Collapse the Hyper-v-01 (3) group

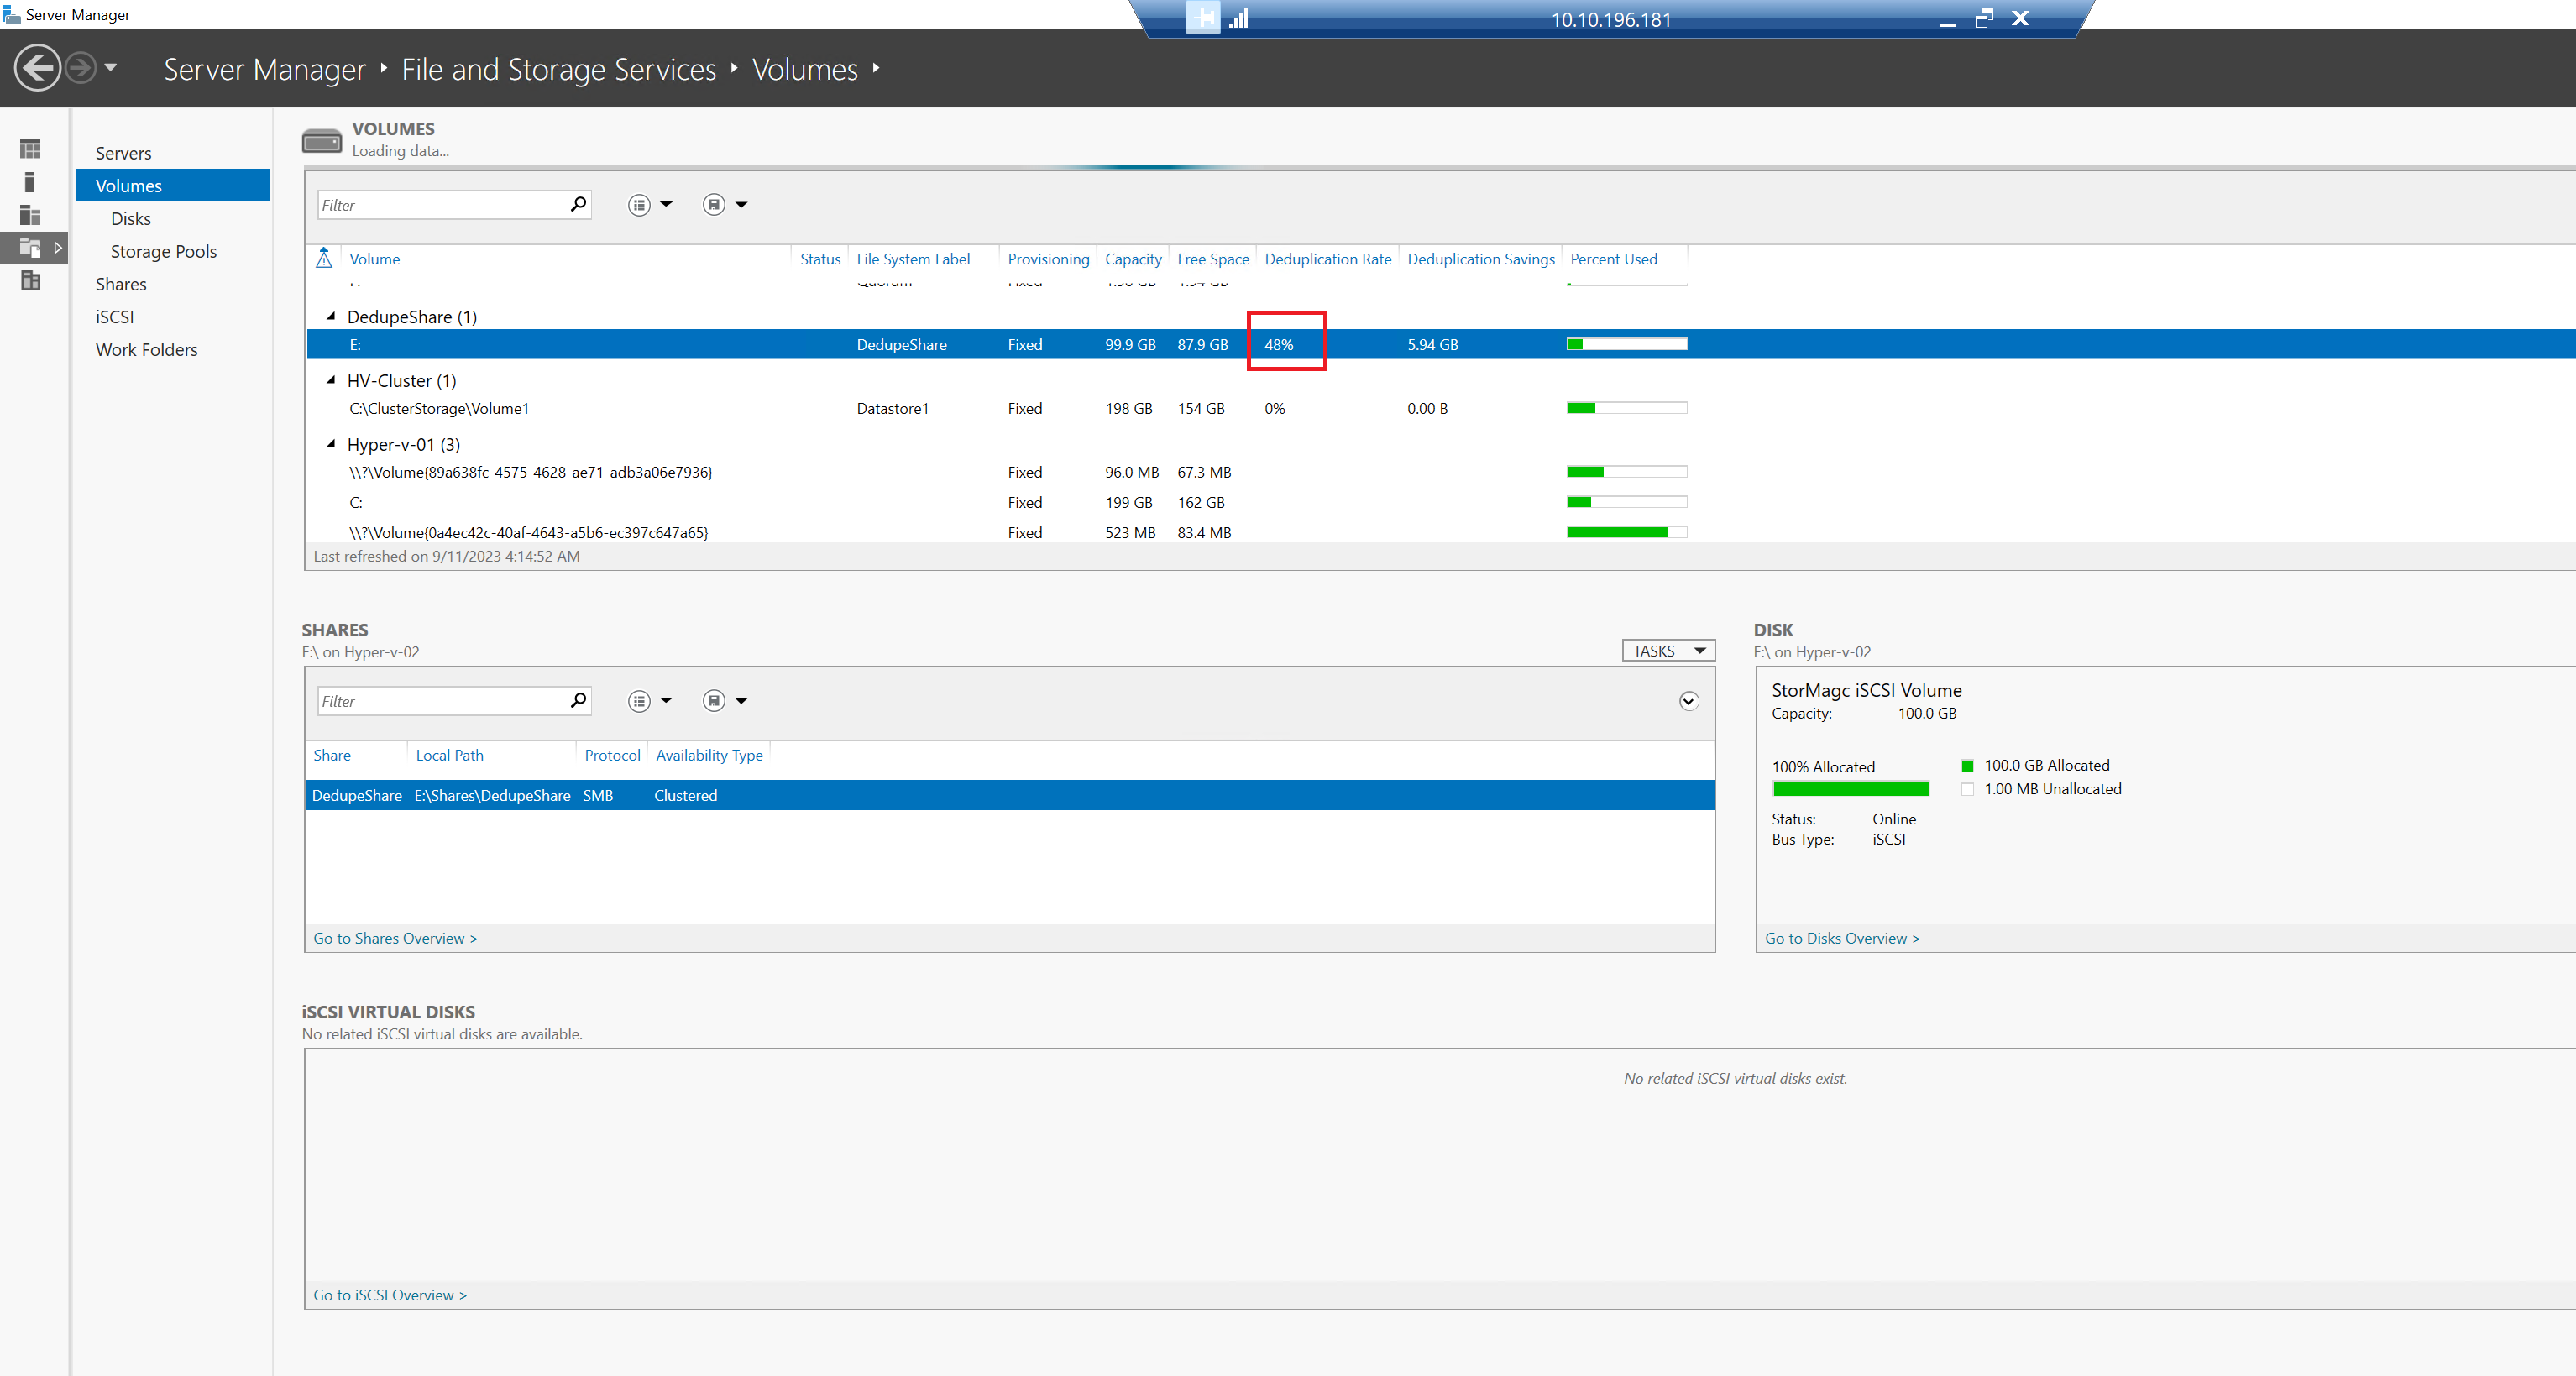[x=331, y=444]
